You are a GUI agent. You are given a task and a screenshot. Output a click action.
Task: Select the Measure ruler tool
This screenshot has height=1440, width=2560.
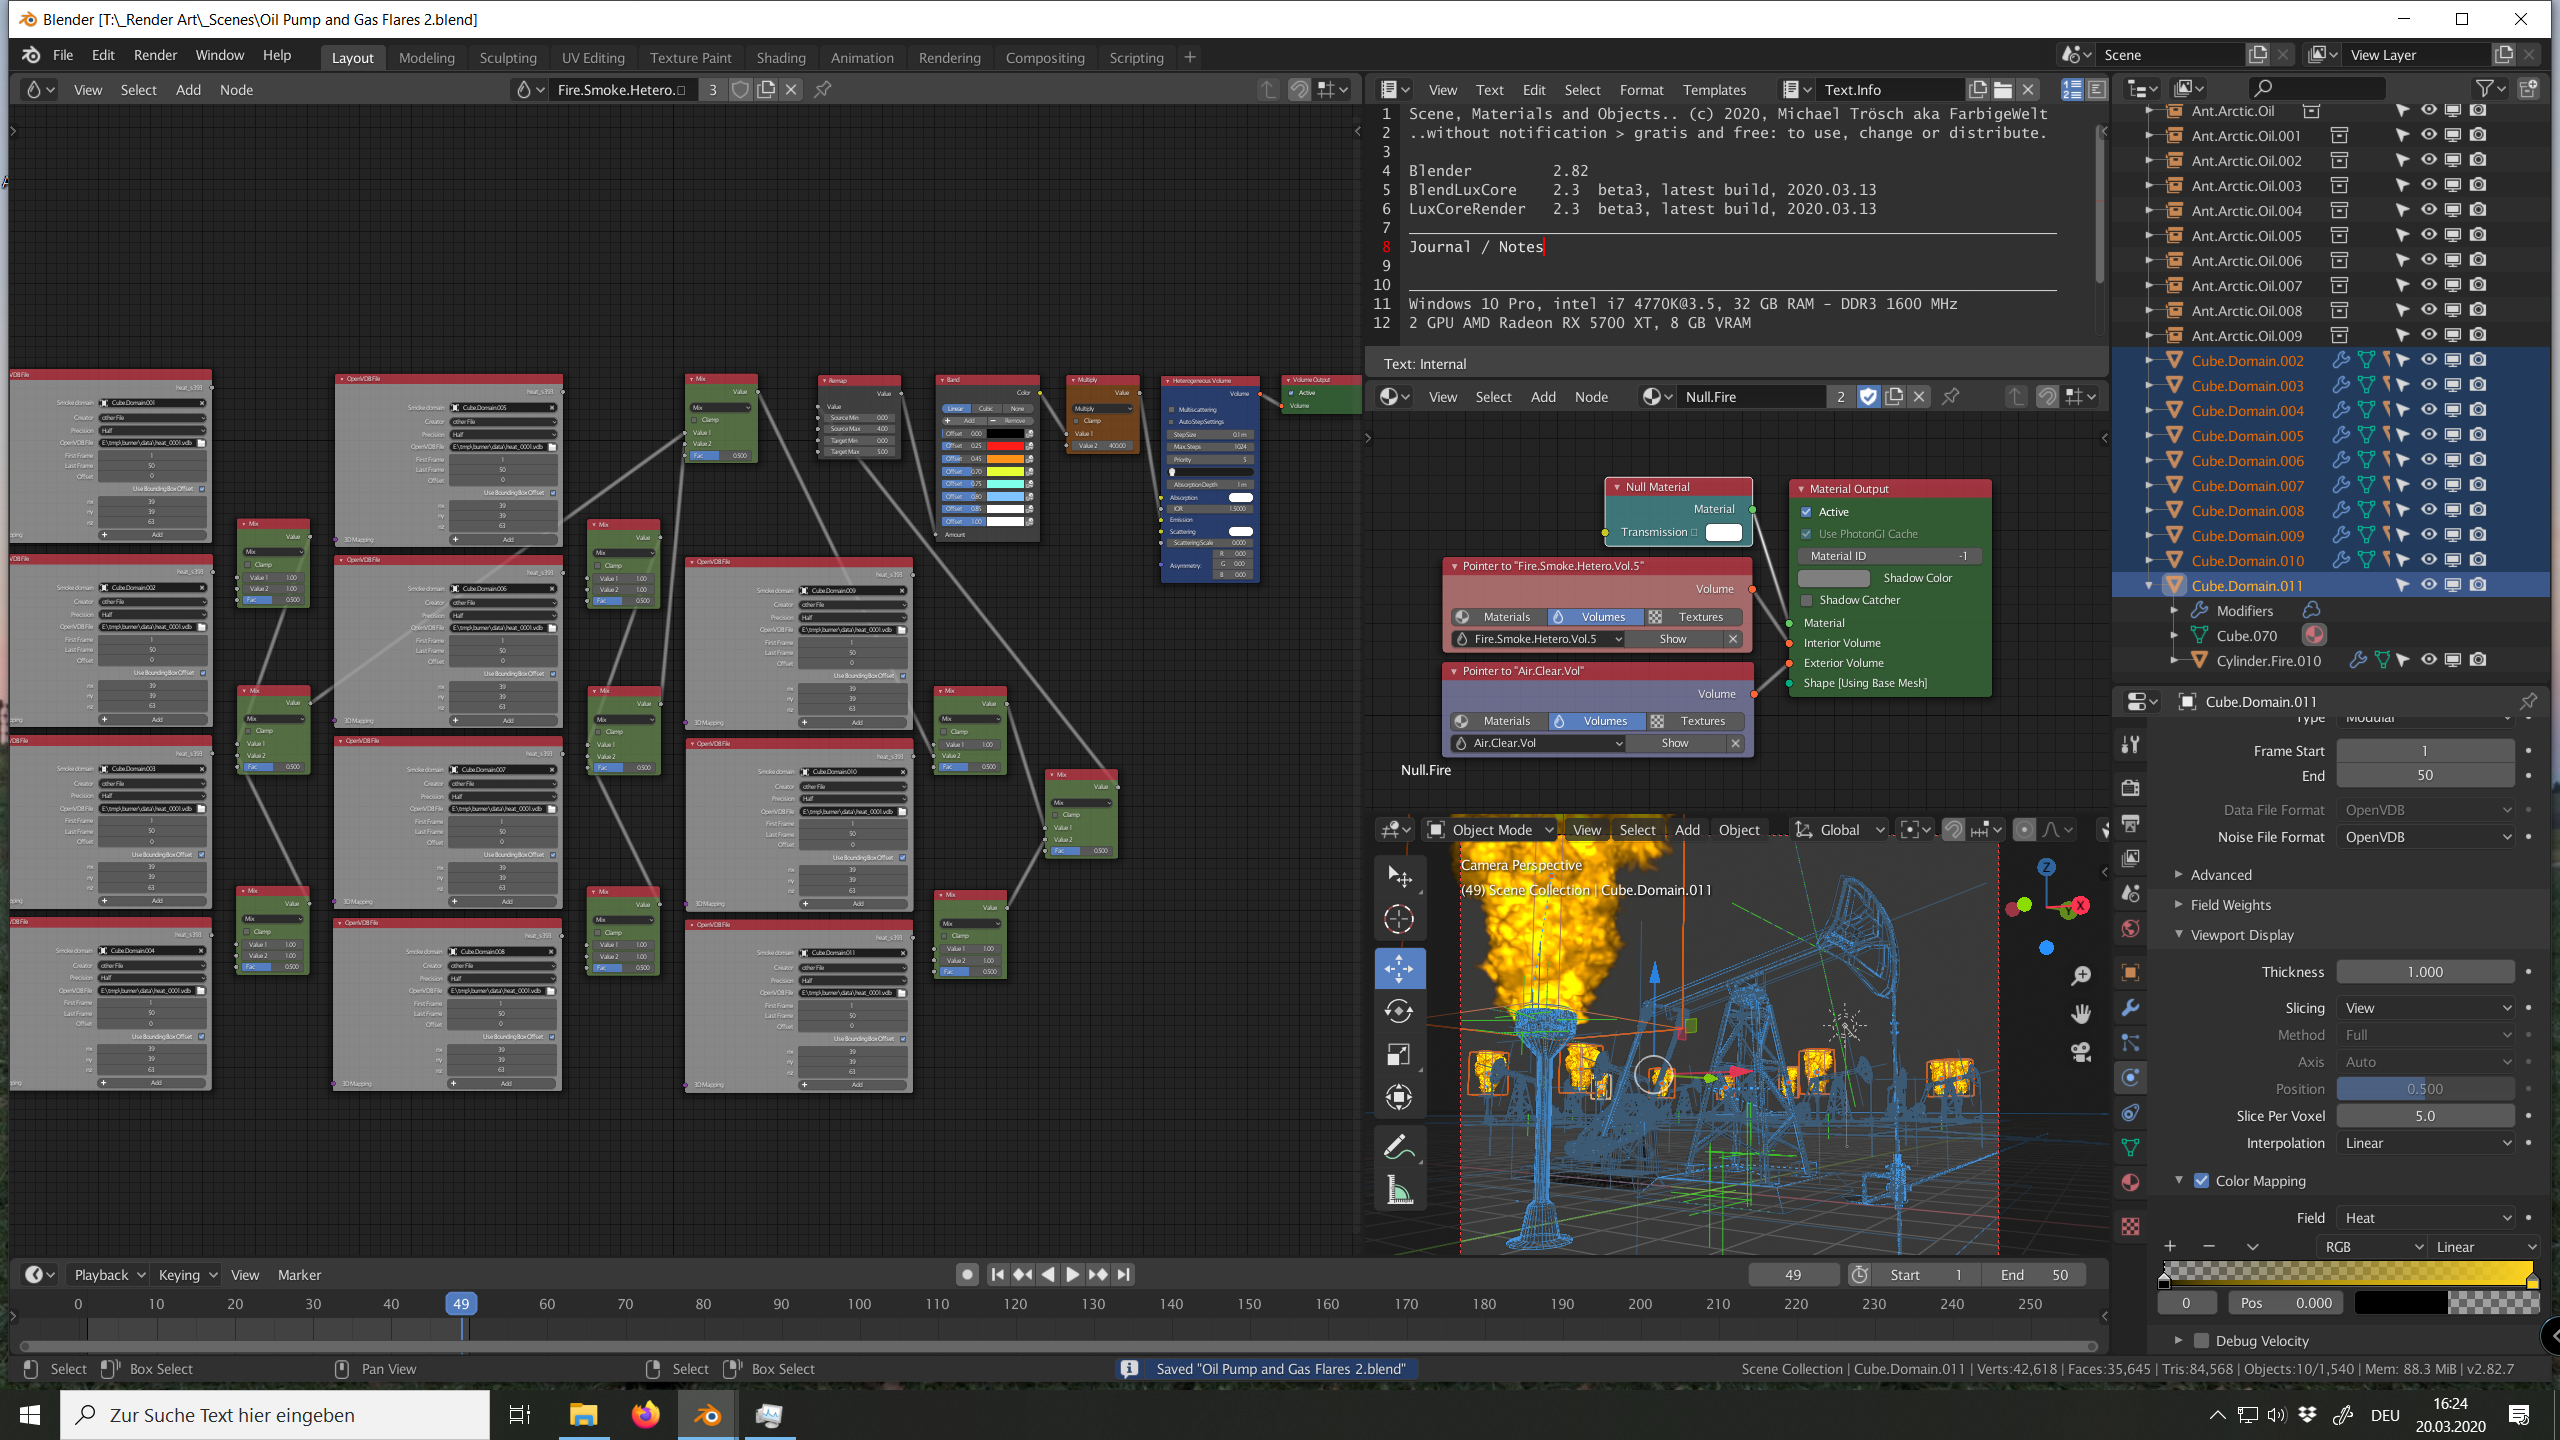pos(1399,1190)
